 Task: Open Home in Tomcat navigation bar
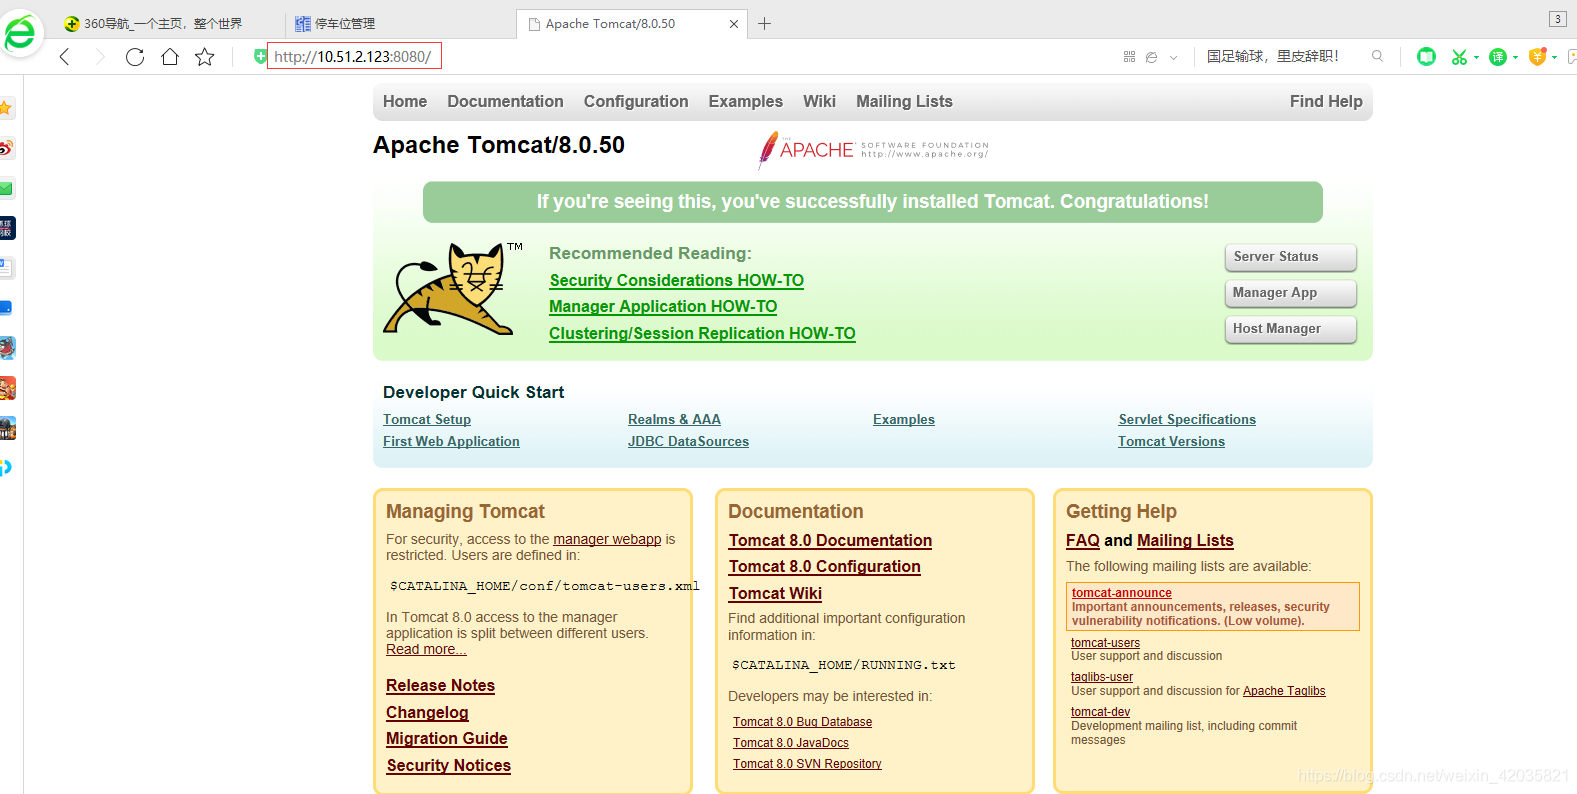pyautogui.click(x=405, y=101)
